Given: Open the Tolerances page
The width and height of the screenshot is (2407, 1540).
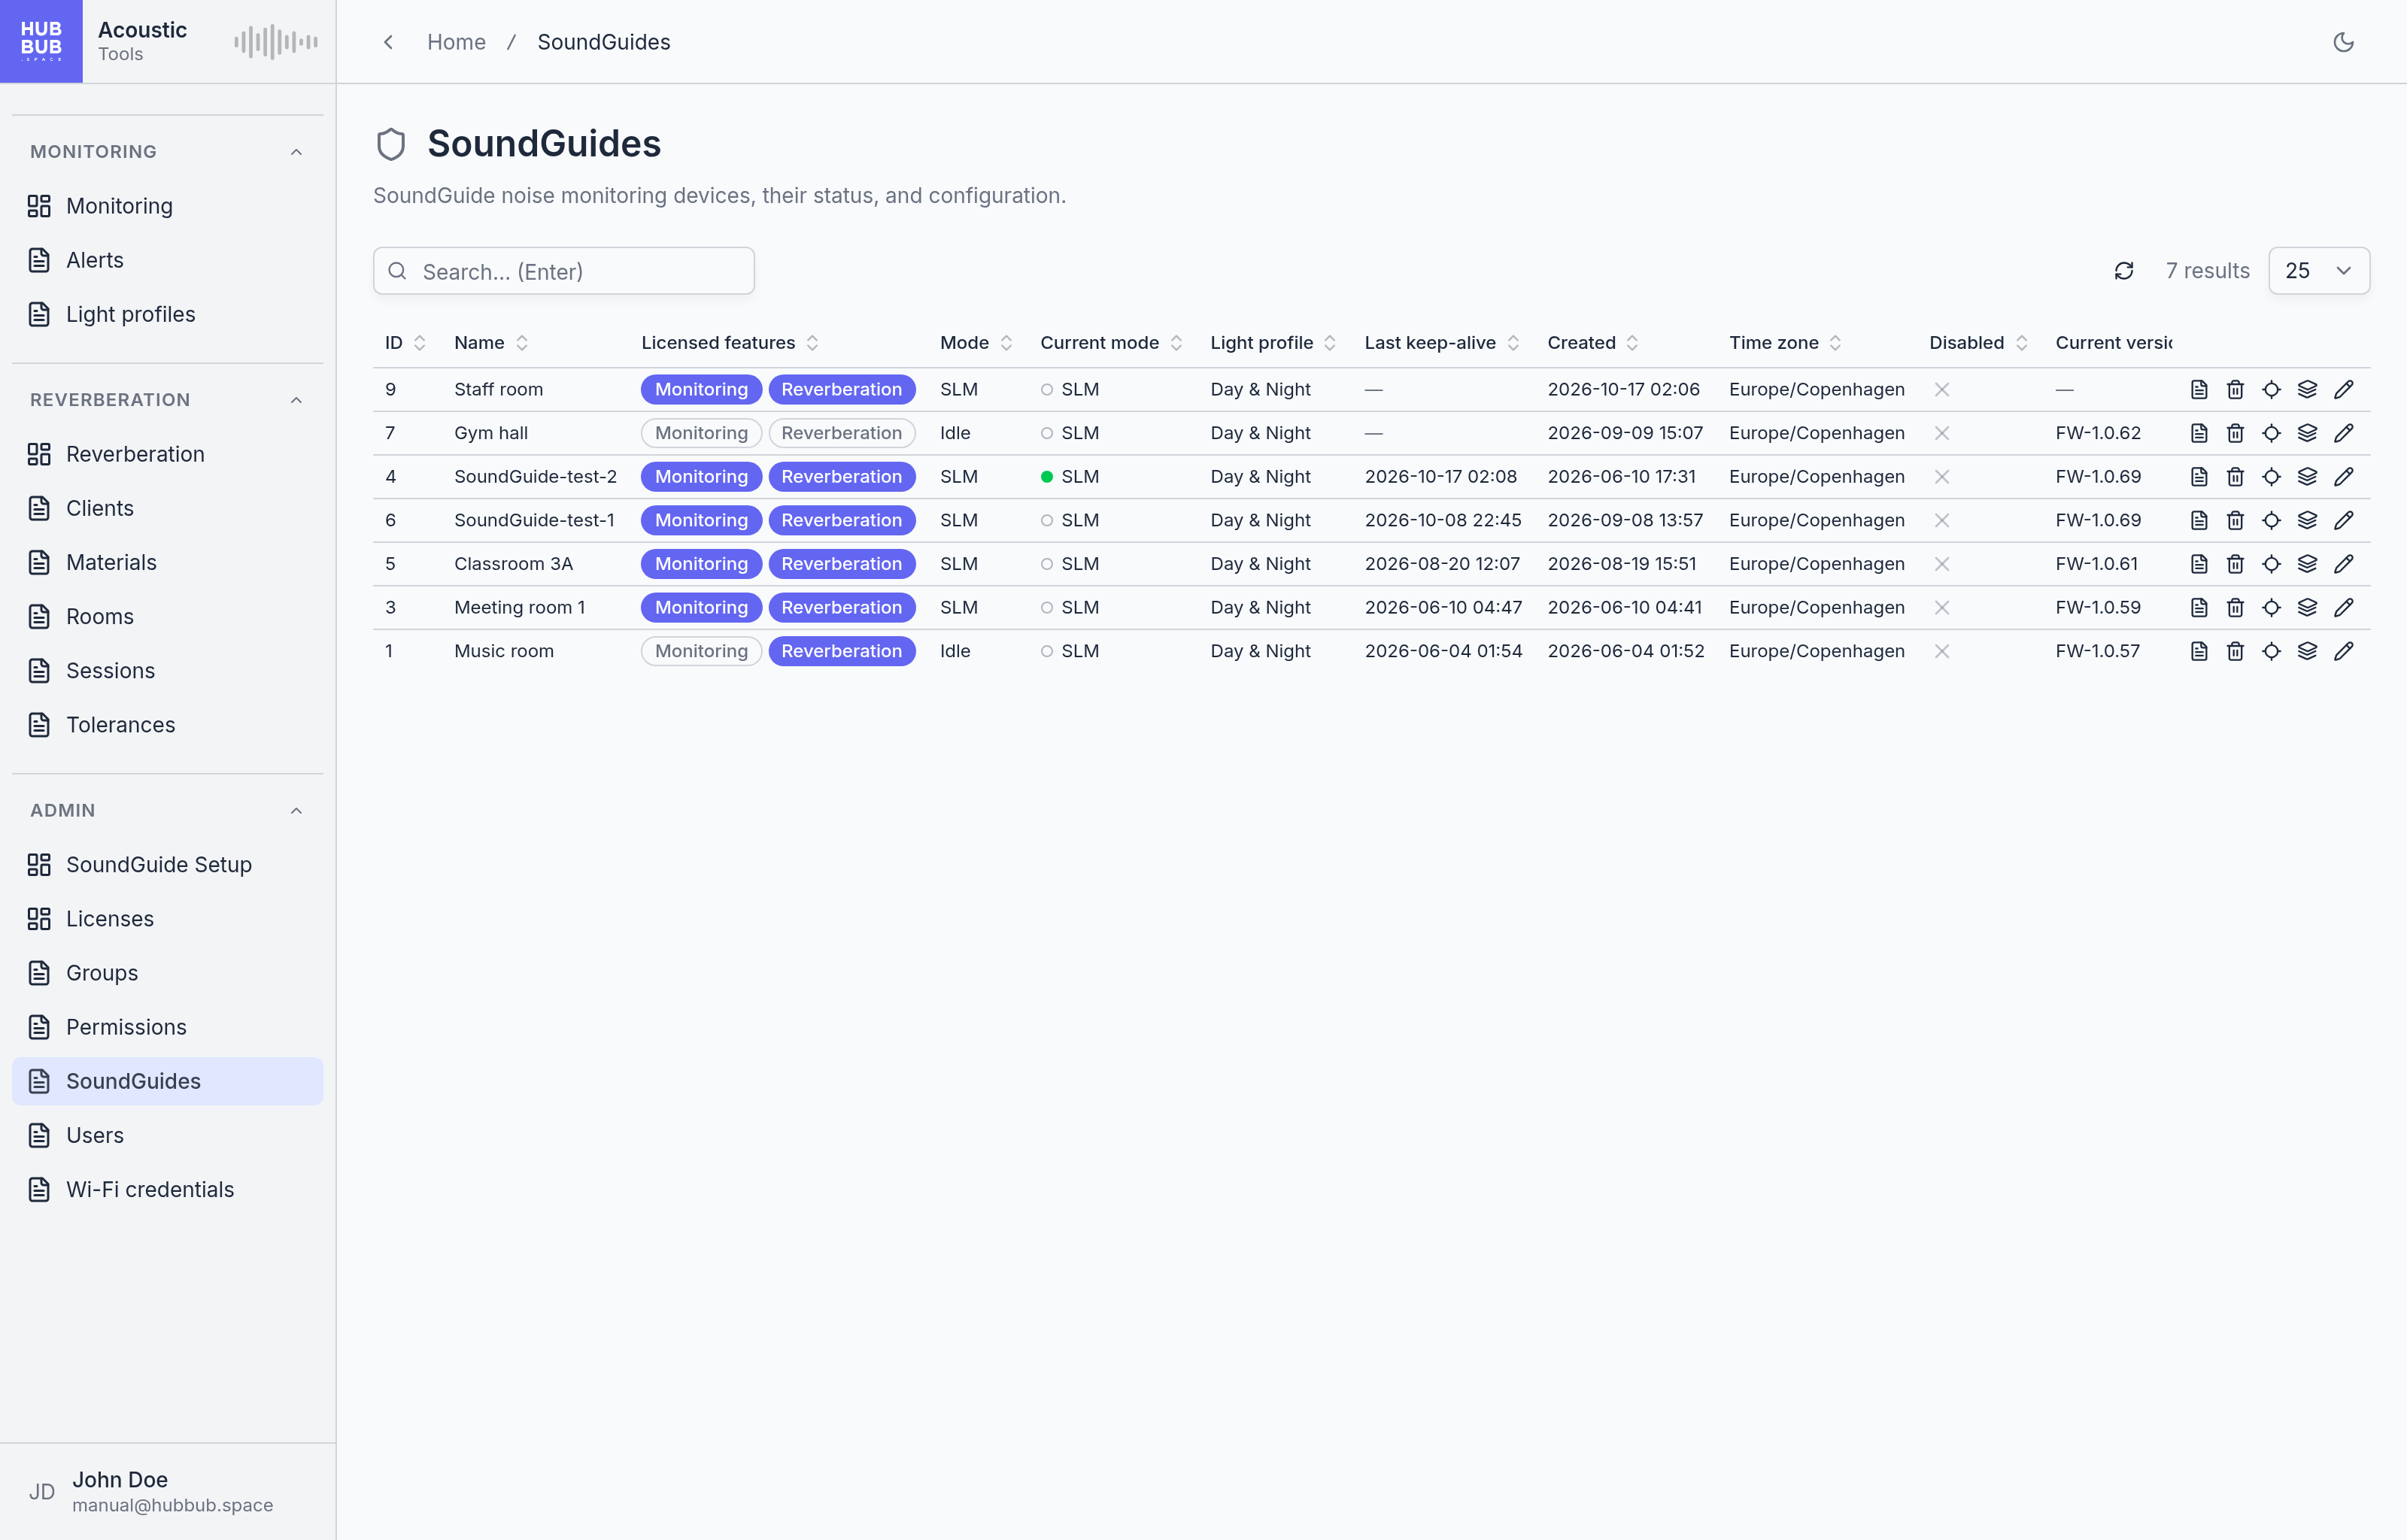Looking at the screenshot, I should coord(167,725).
